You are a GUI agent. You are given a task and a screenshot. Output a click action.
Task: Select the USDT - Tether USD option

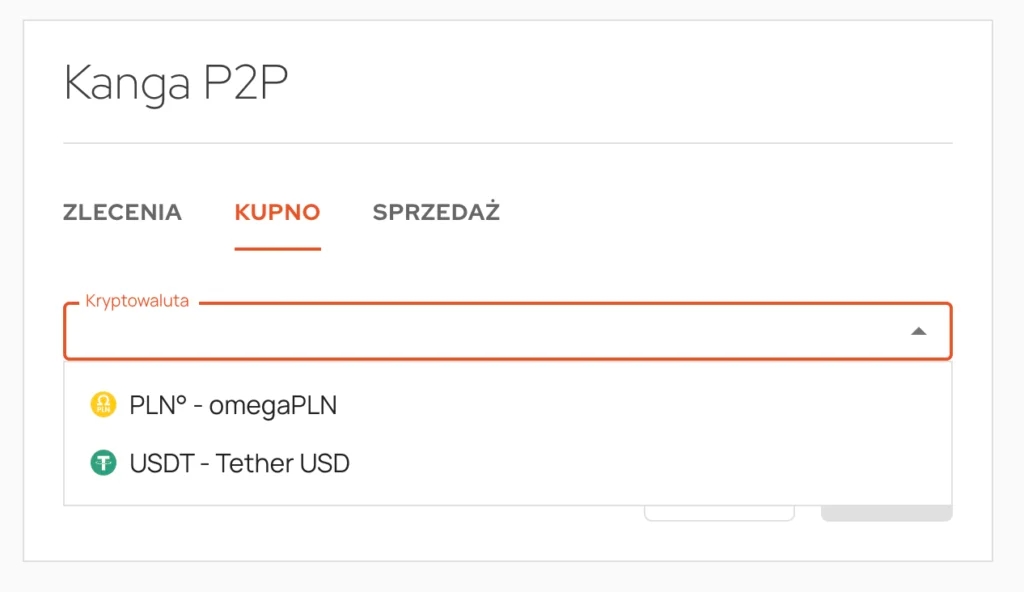[x=507, y=463]
